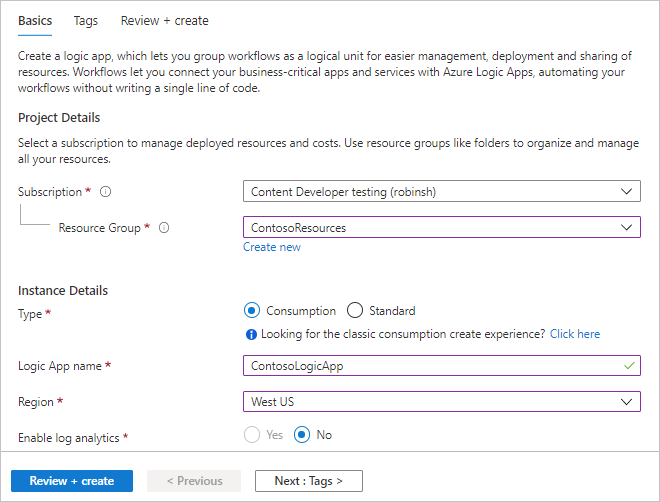The width and height of the screenshot is (660, 502).
Task: Click the Subscription info icon
Action: pos(105,192)
